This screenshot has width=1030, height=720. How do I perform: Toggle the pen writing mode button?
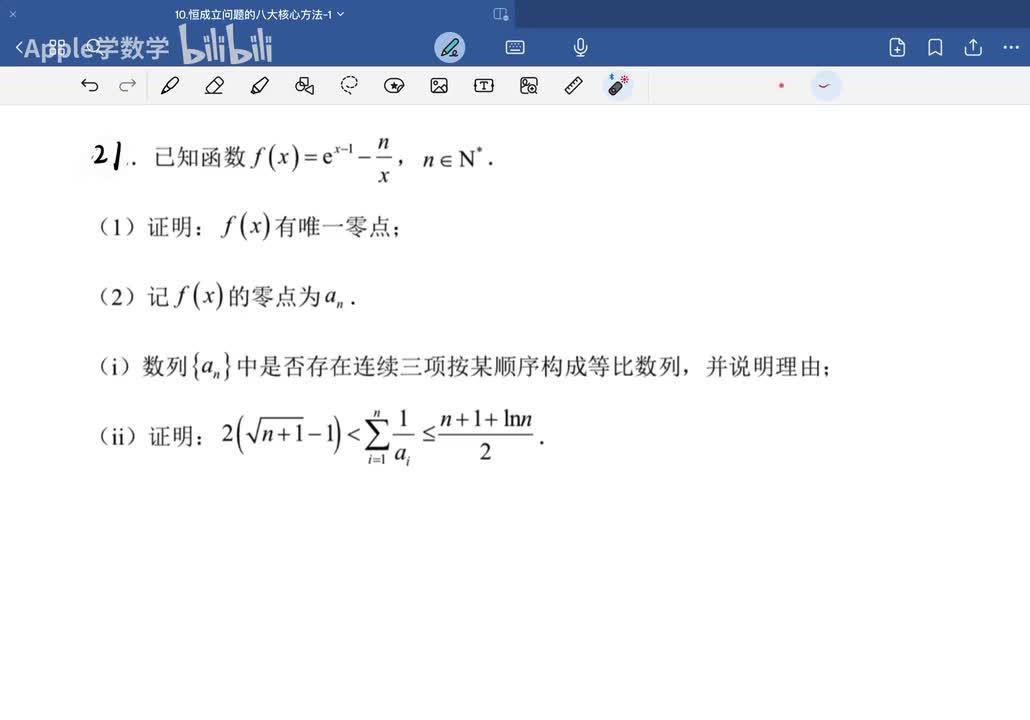pos(450,47)
